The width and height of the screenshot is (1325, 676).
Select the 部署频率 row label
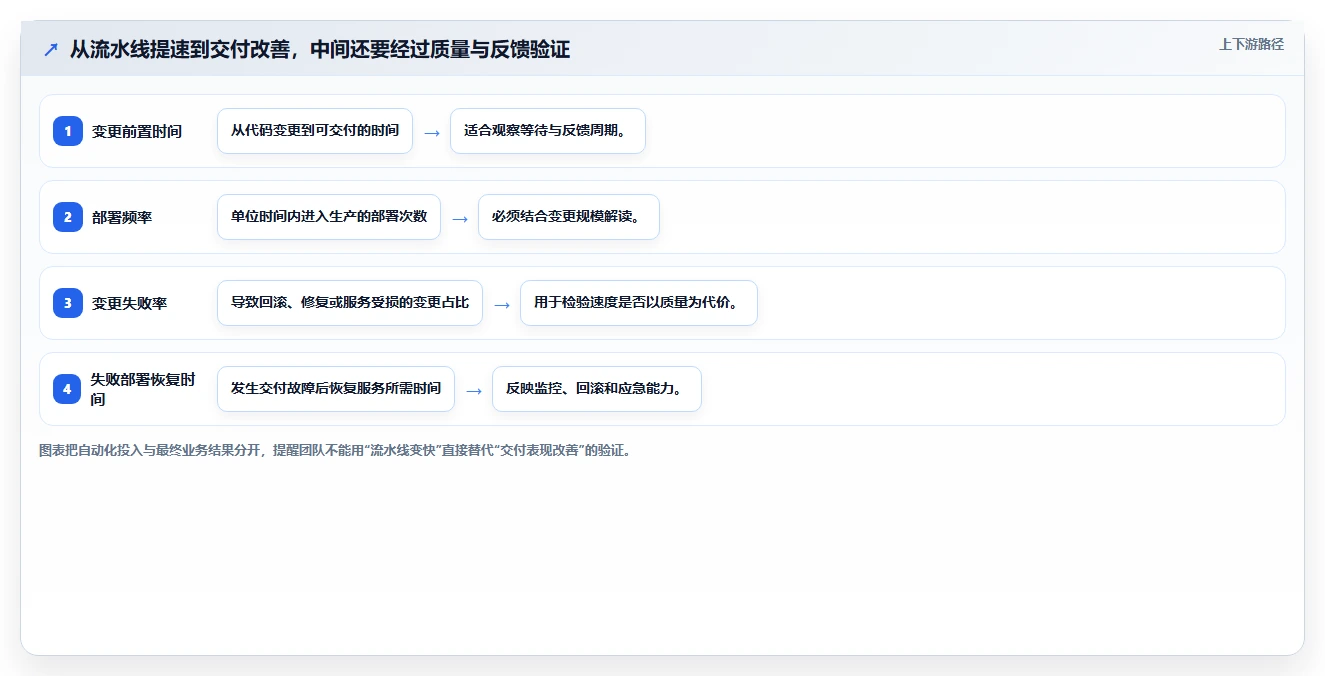click(122, 217)
